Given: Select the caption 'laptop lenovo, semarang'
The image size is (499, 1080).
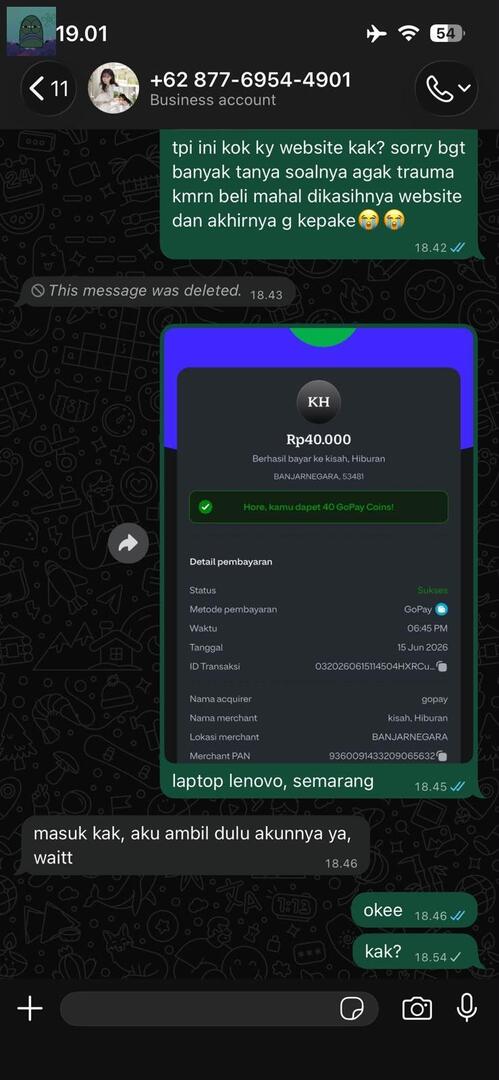Looking at the screenshot, I should (x=273, y=781).
